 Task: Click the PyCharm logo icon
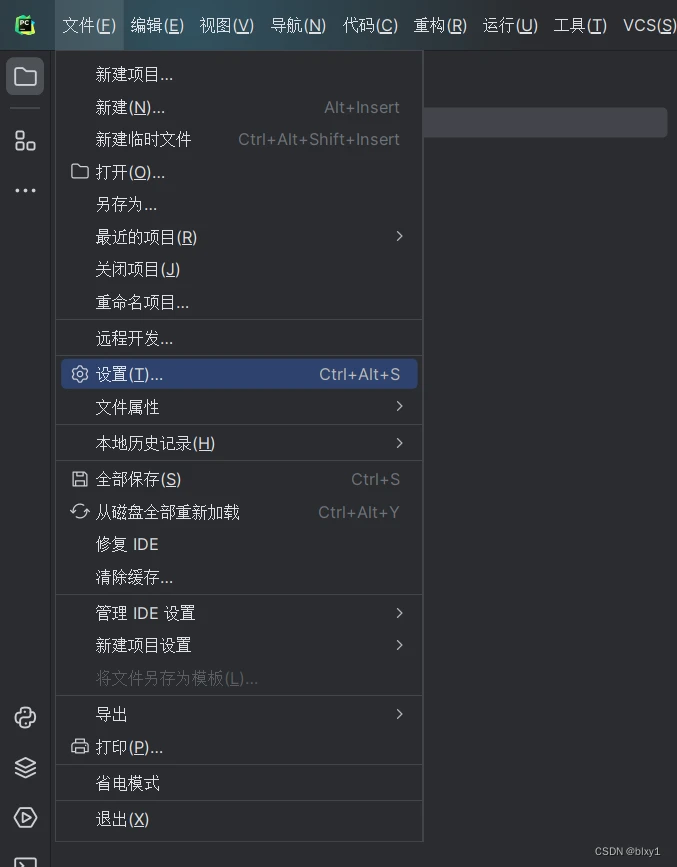(x=25, y=25)
